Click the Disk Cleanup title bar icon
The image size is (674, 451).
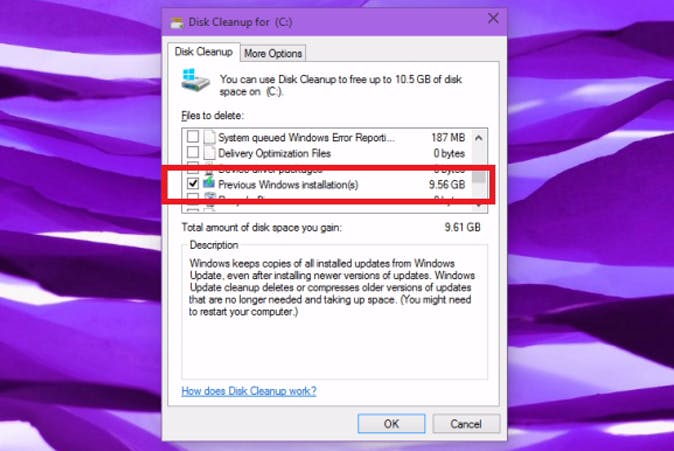[177, 22]
